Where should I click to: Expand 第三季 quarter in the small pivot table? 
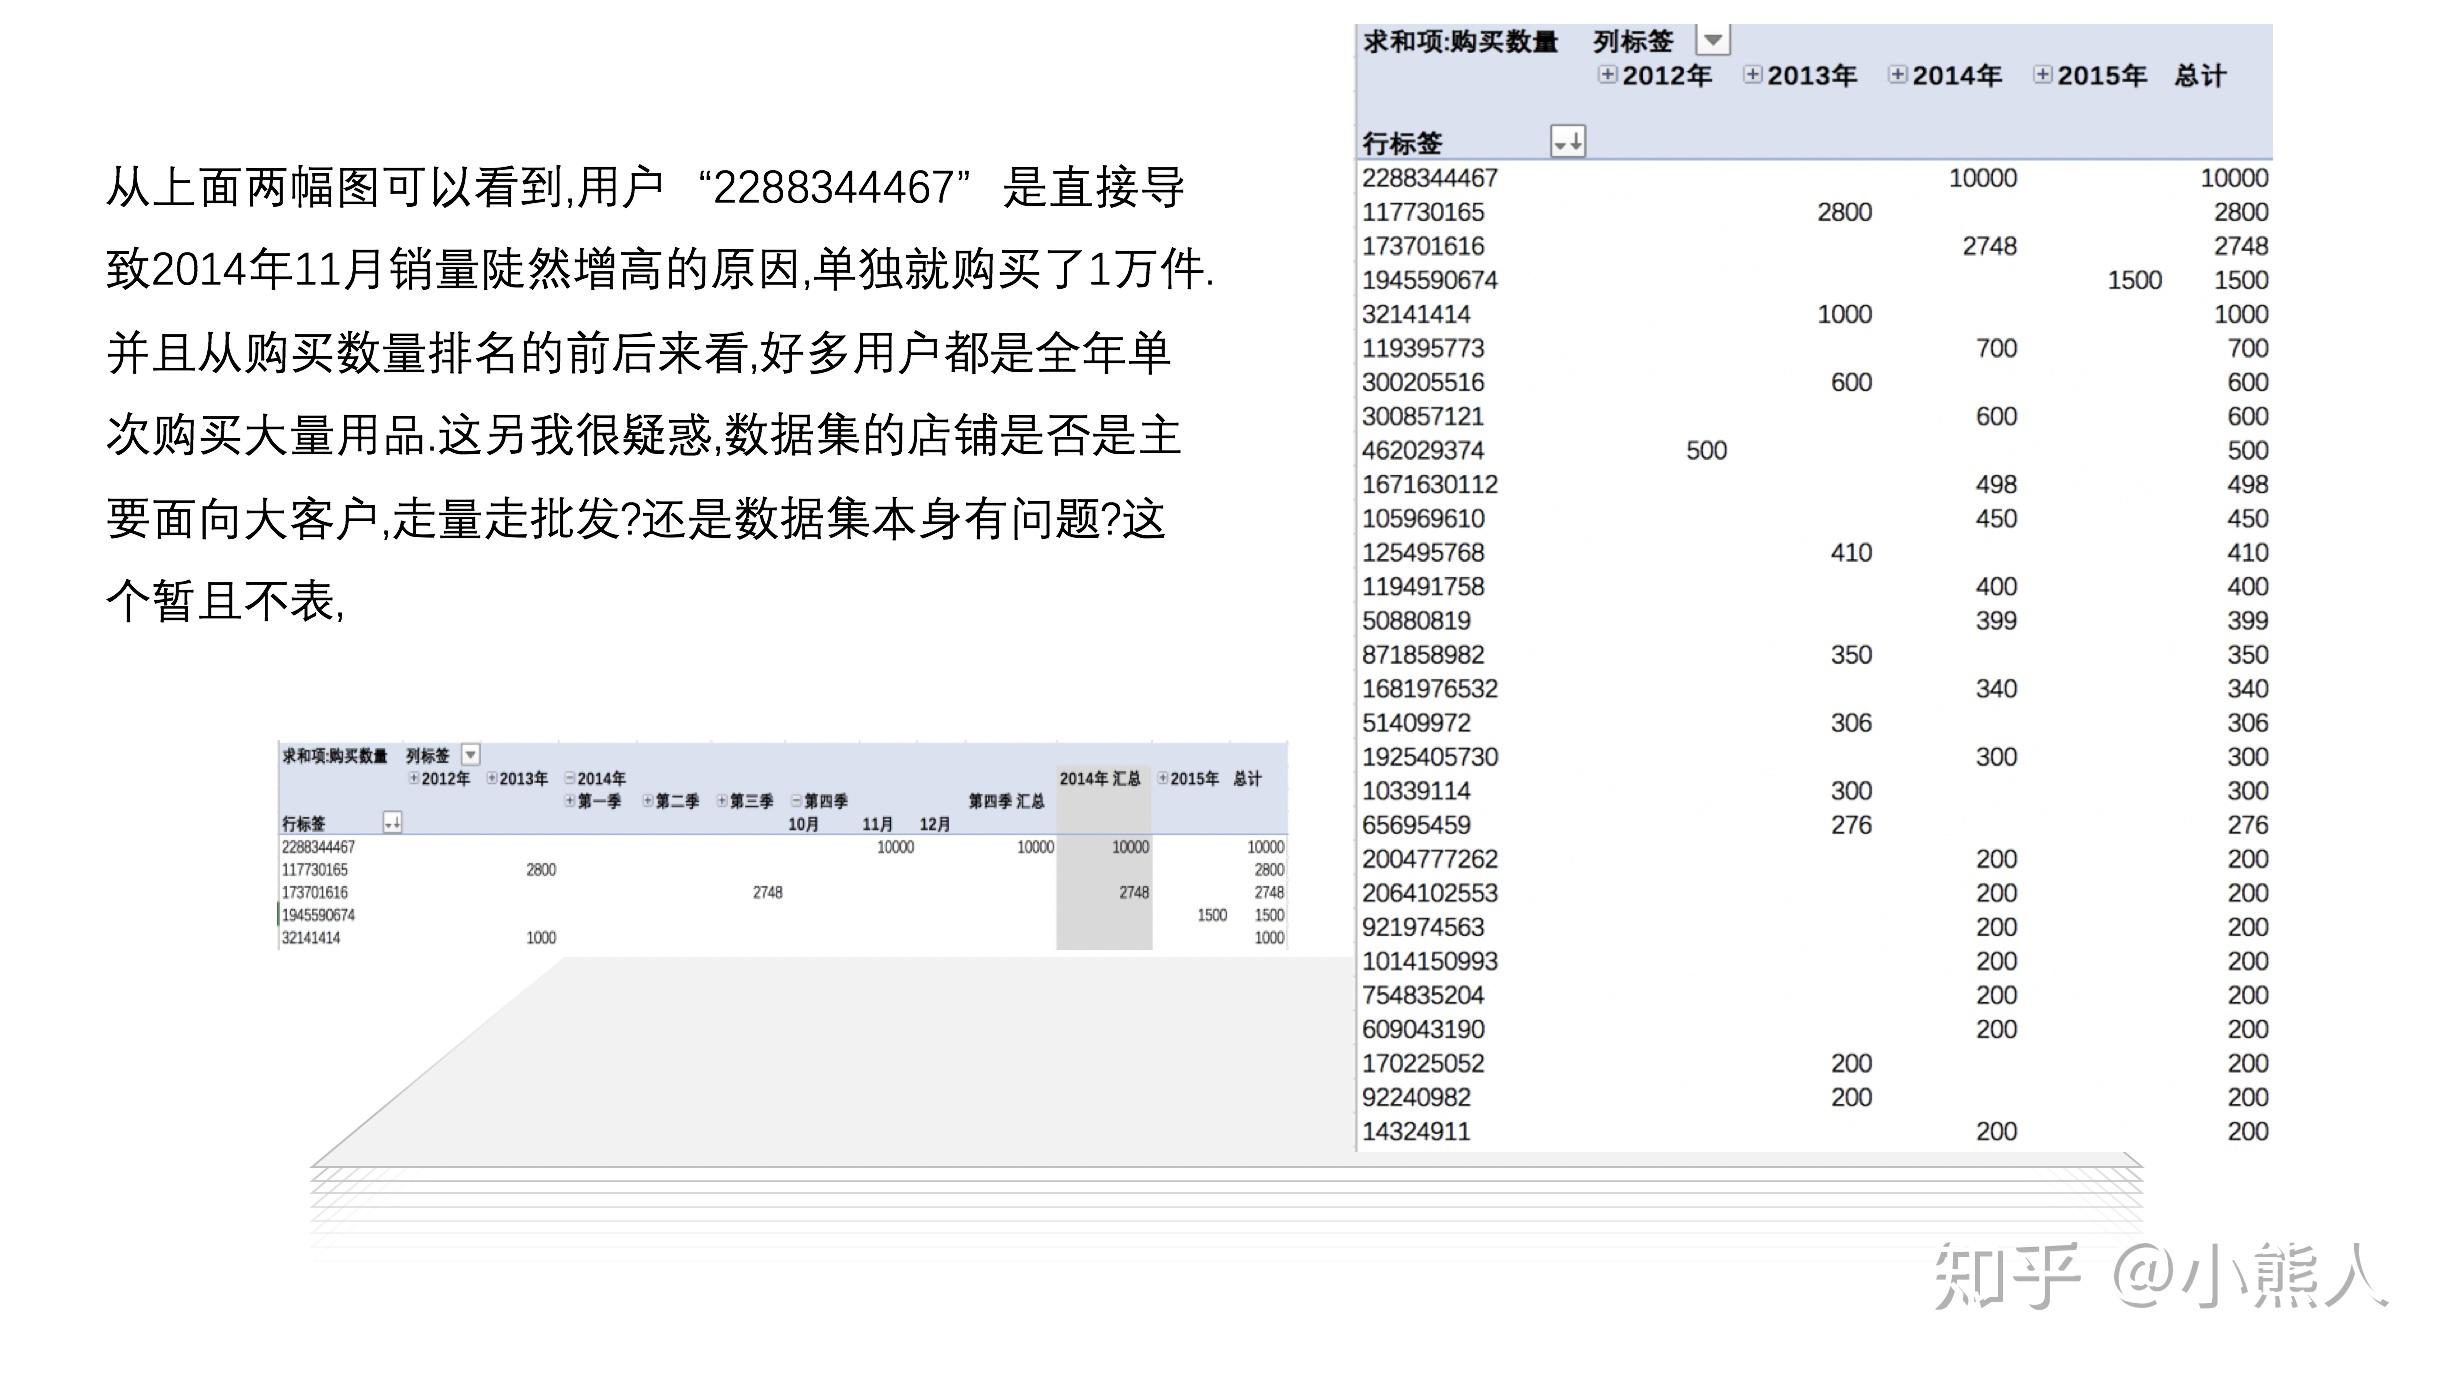pos(722,801)
